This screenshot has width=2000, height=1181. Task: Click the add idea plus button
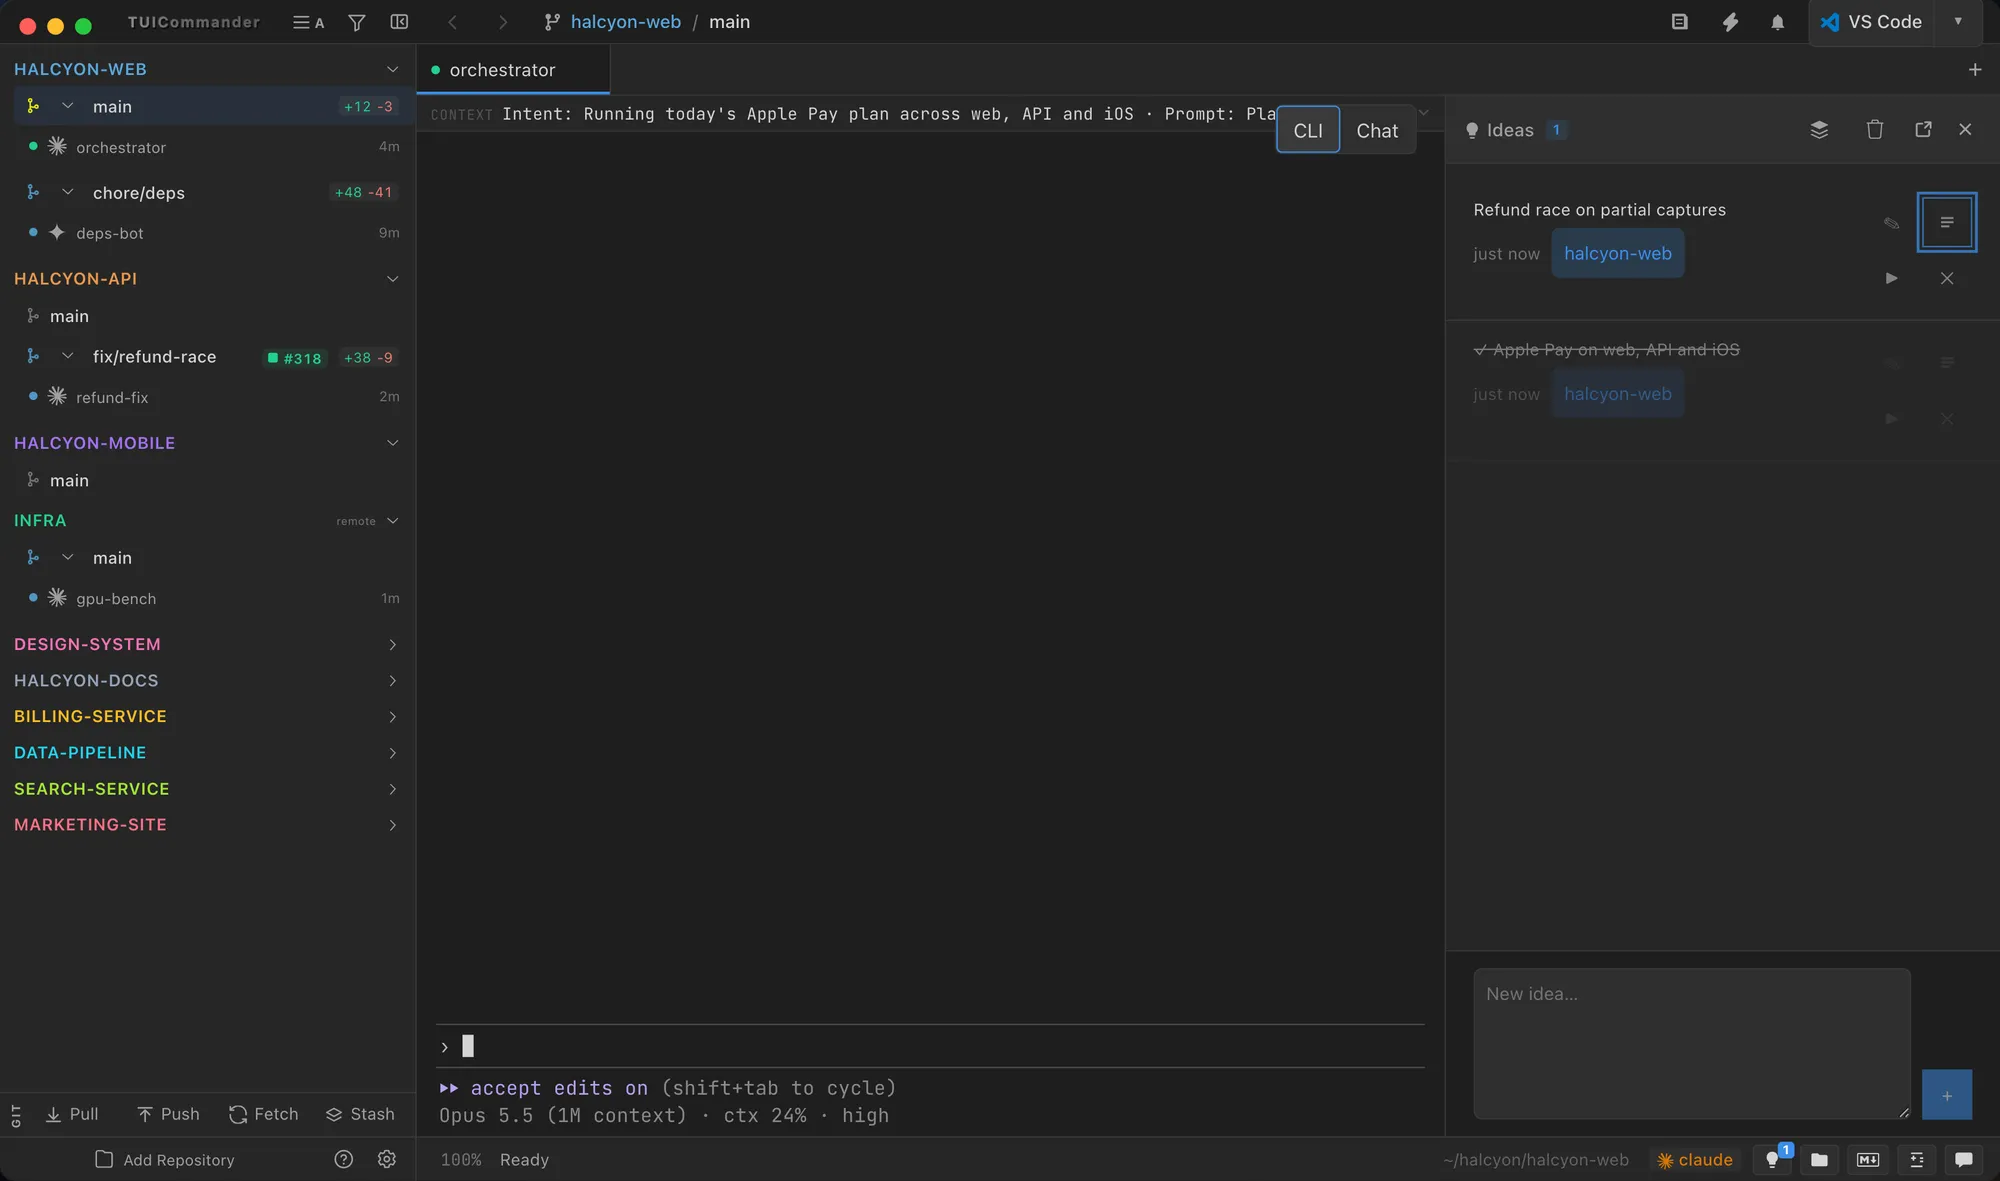pos(1947,1095)
